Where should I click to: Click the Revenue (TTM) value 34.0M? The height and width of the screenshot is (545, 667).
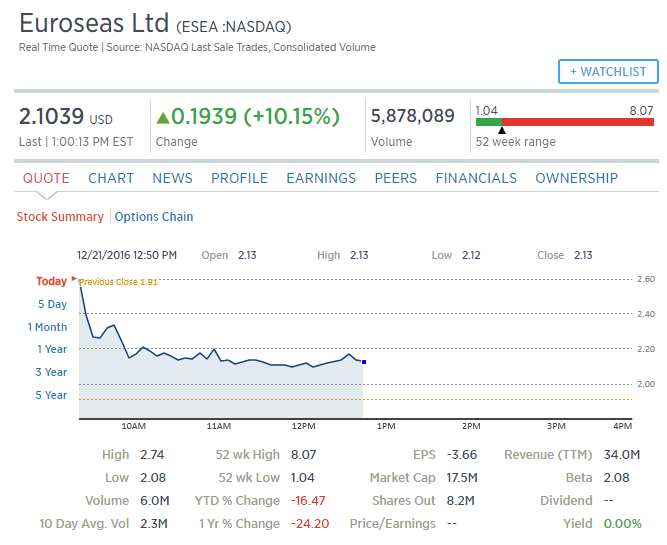click(622, 455)
